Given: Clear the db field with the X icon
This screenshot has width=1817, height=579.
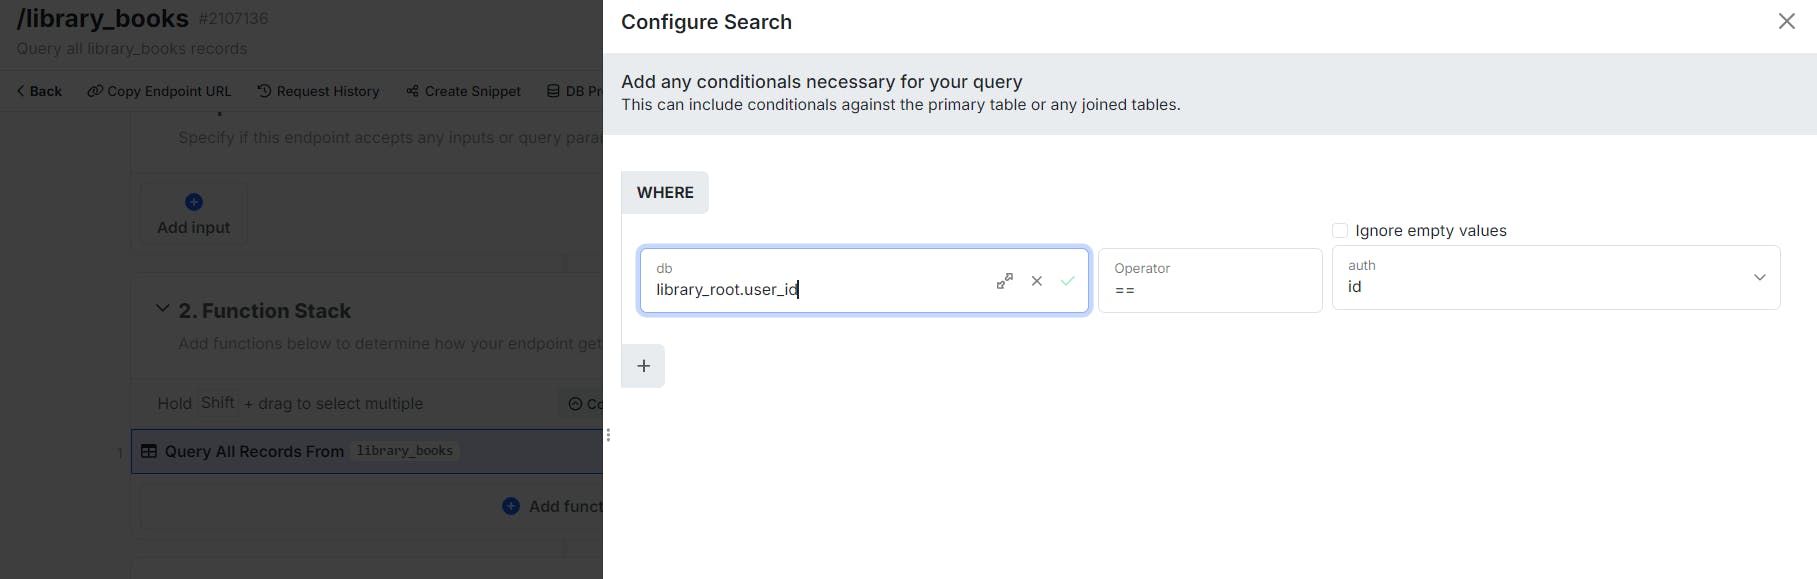Looking at the screenshot, I should (x=1037, y=281).
